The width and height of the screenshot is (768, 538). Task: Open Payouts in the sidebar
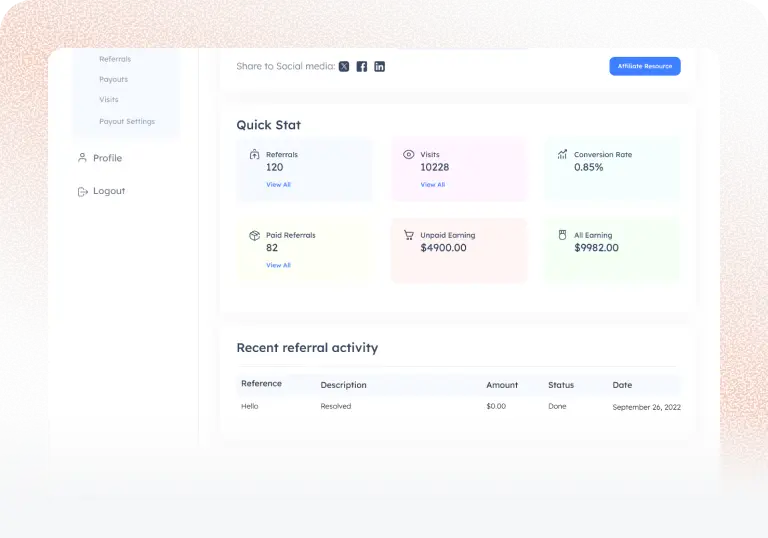[113, 79]
